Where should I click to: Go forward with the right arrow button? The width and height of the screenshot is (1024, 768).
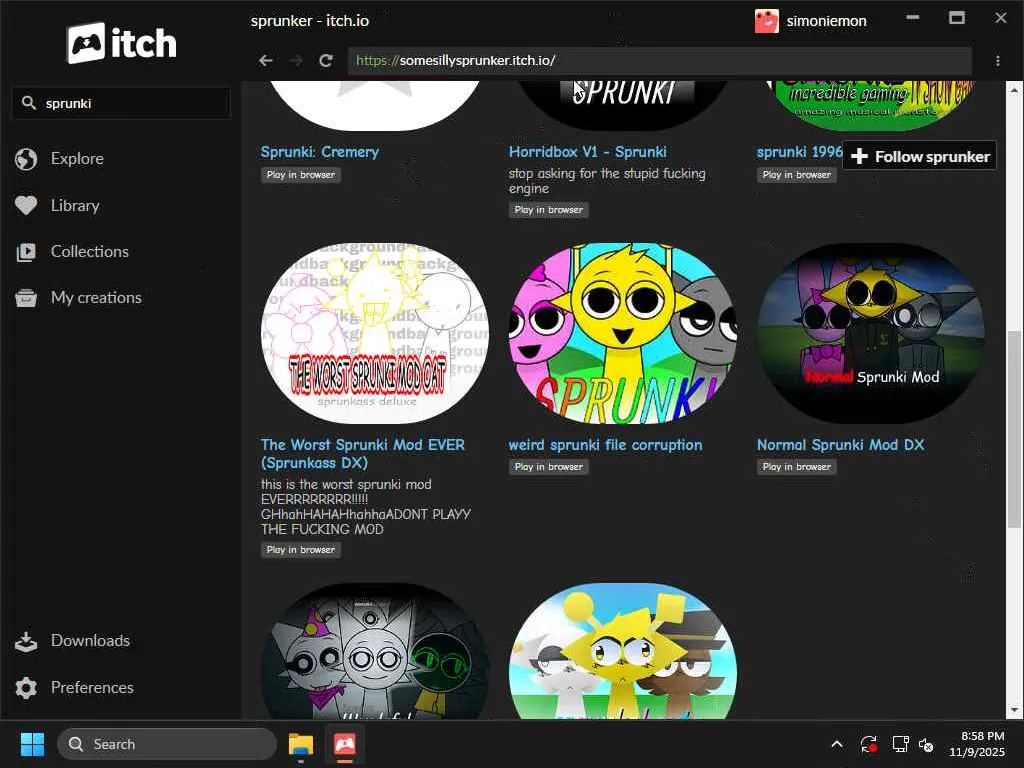(296, 61)
